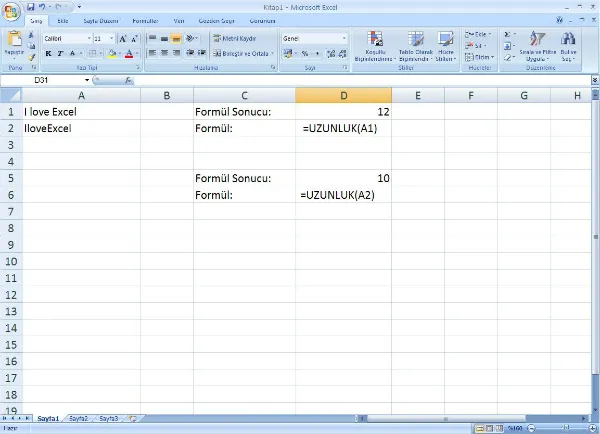Open the Name Box dropdown arrow
Screen dimensions: 600x434
(87, 79)
